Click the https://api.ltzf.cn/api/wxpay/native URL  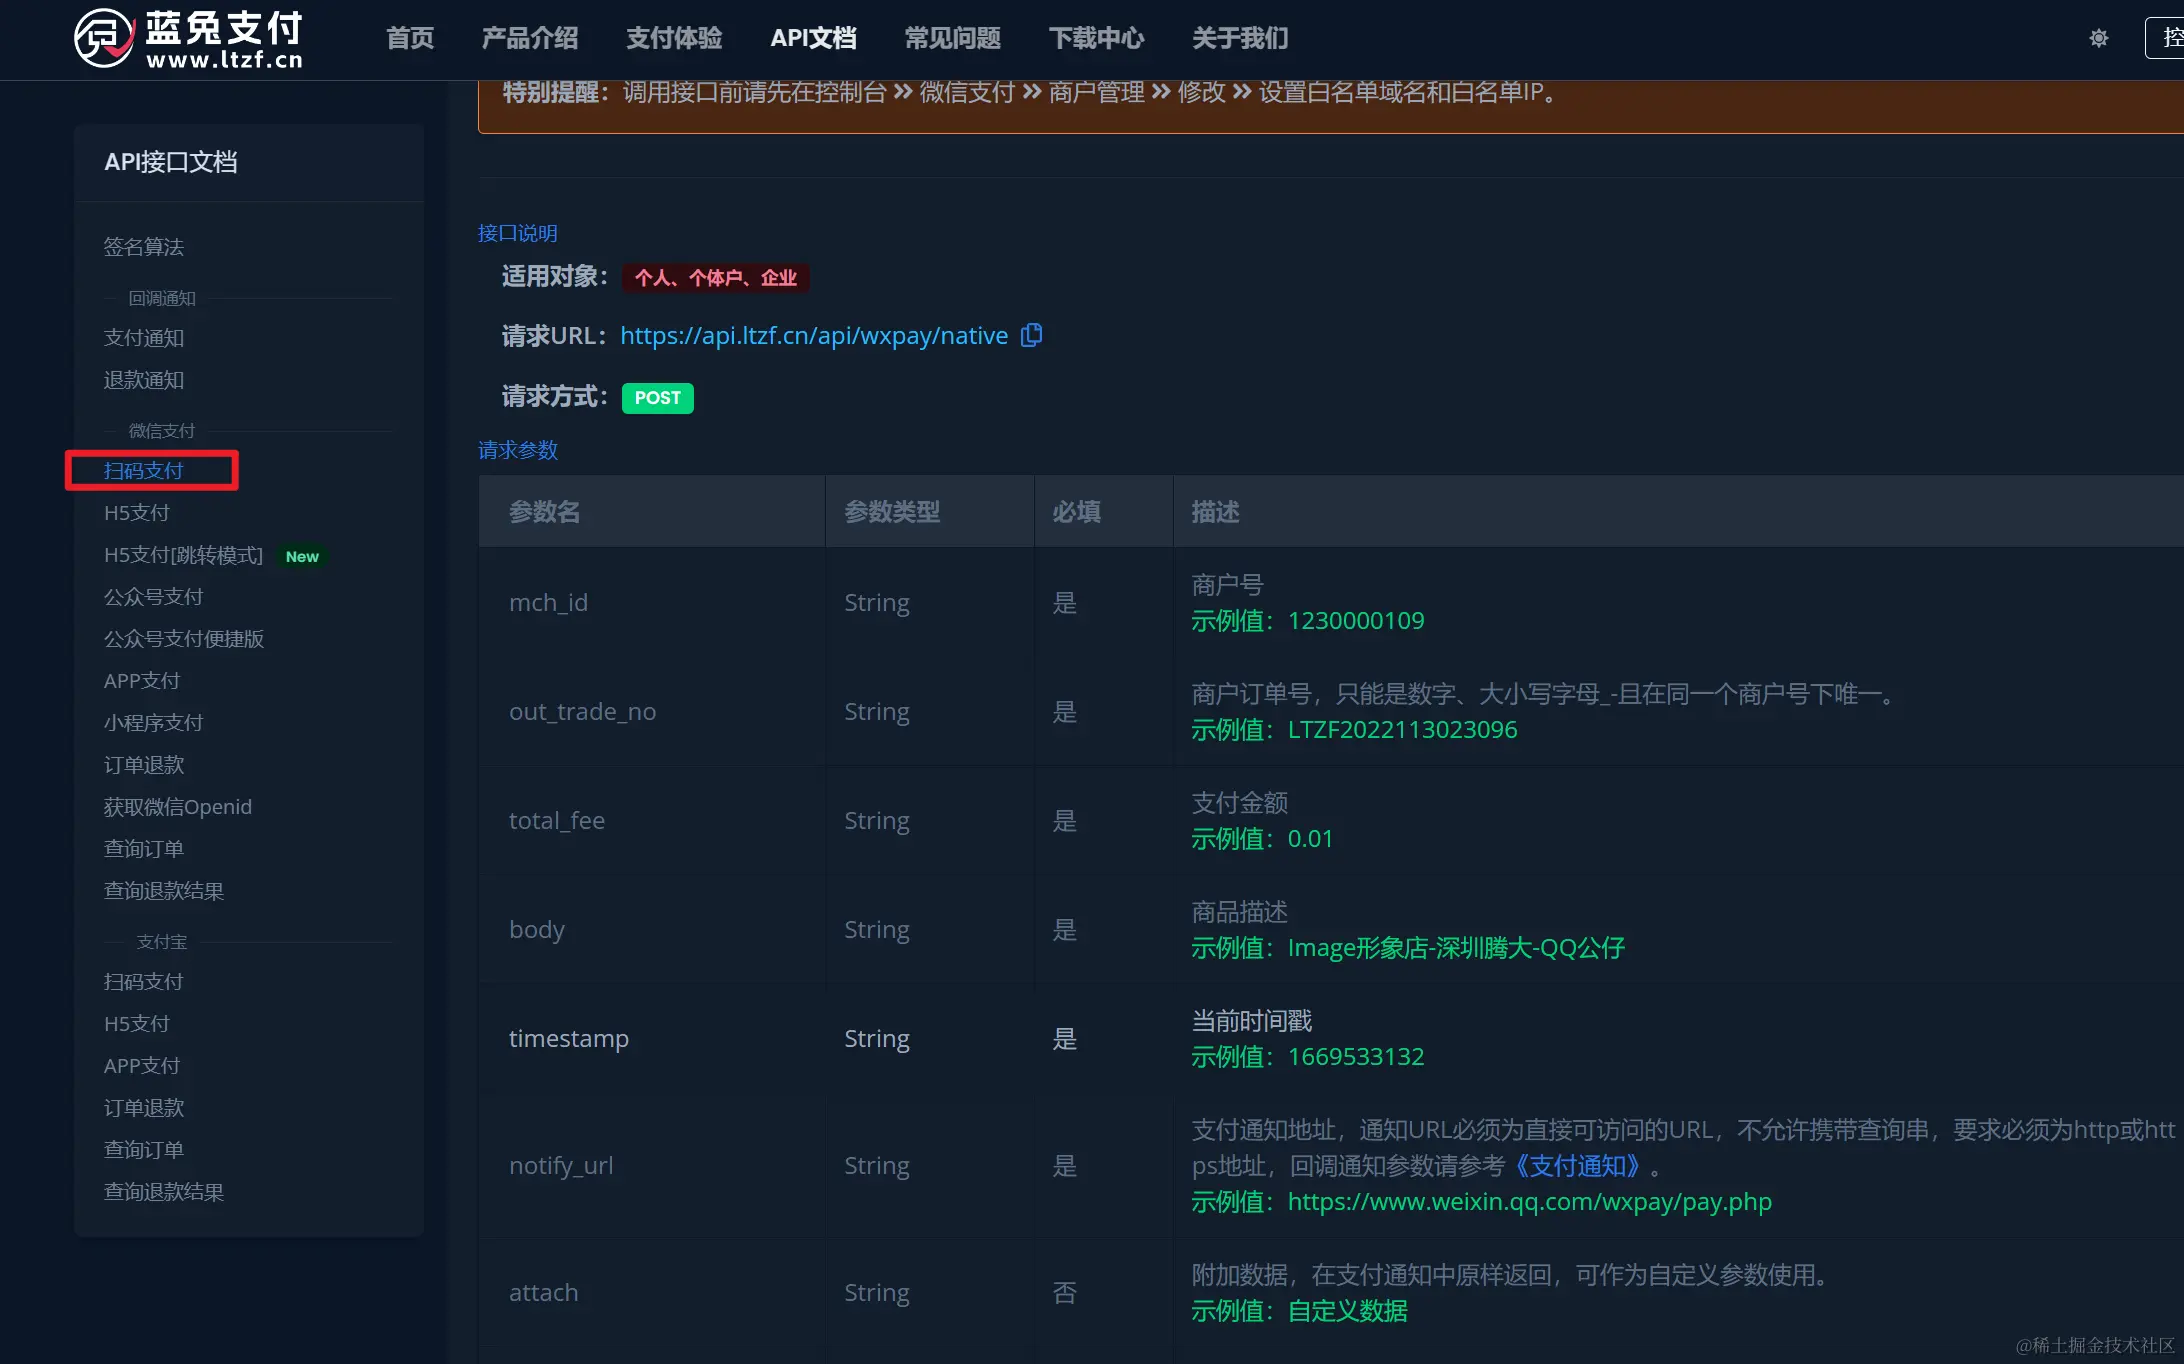tap(812, 335)
